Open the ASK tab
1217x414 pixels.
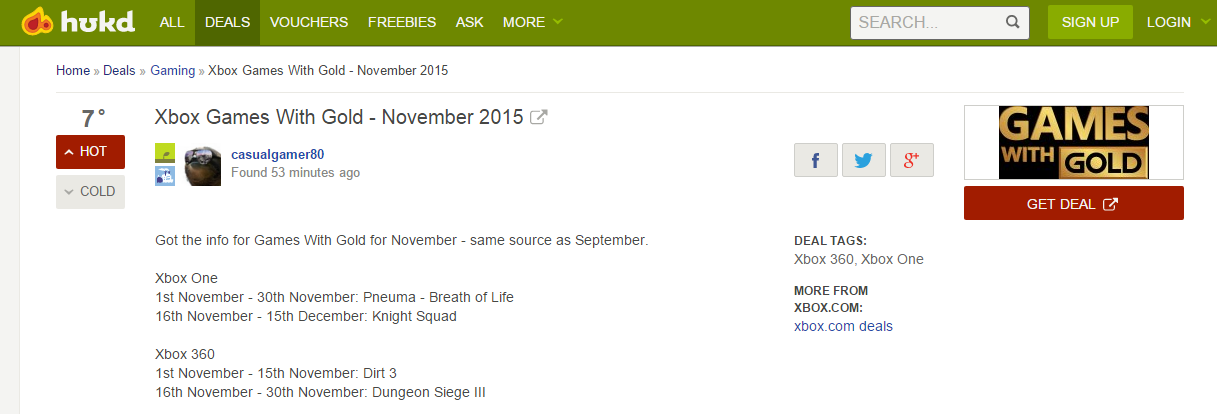(x=469, y=22)
